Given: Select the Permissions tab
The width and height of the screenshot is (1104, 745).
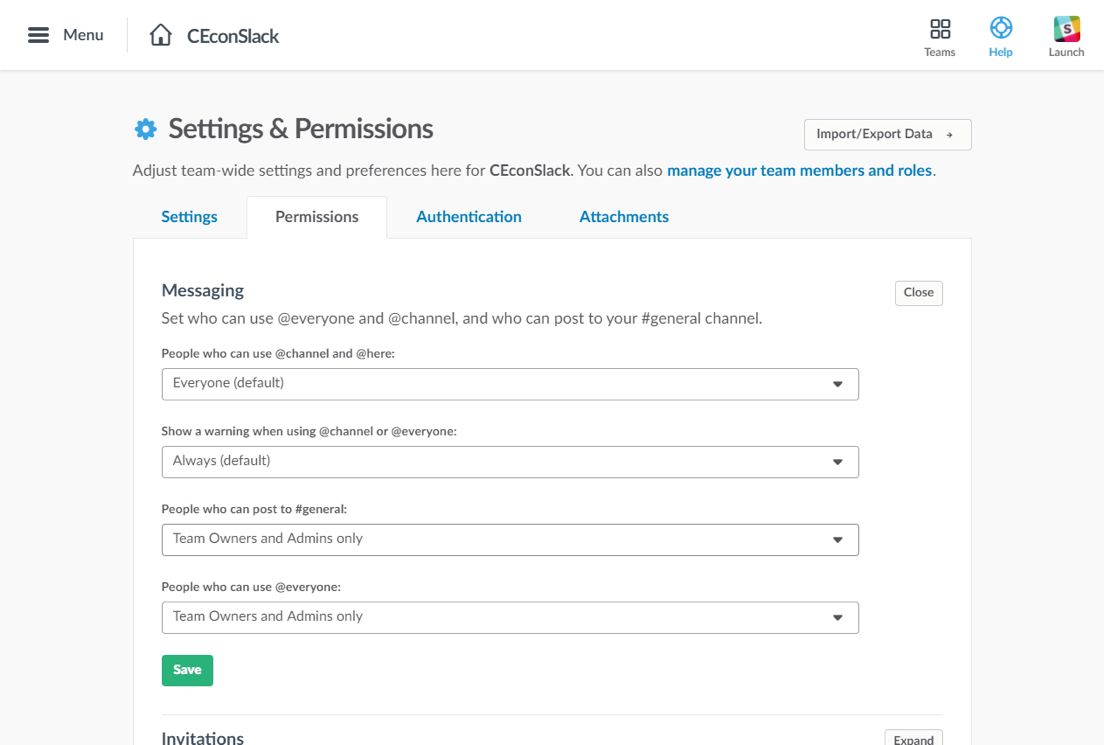Looking at the screenshot, I should point(317,217).
